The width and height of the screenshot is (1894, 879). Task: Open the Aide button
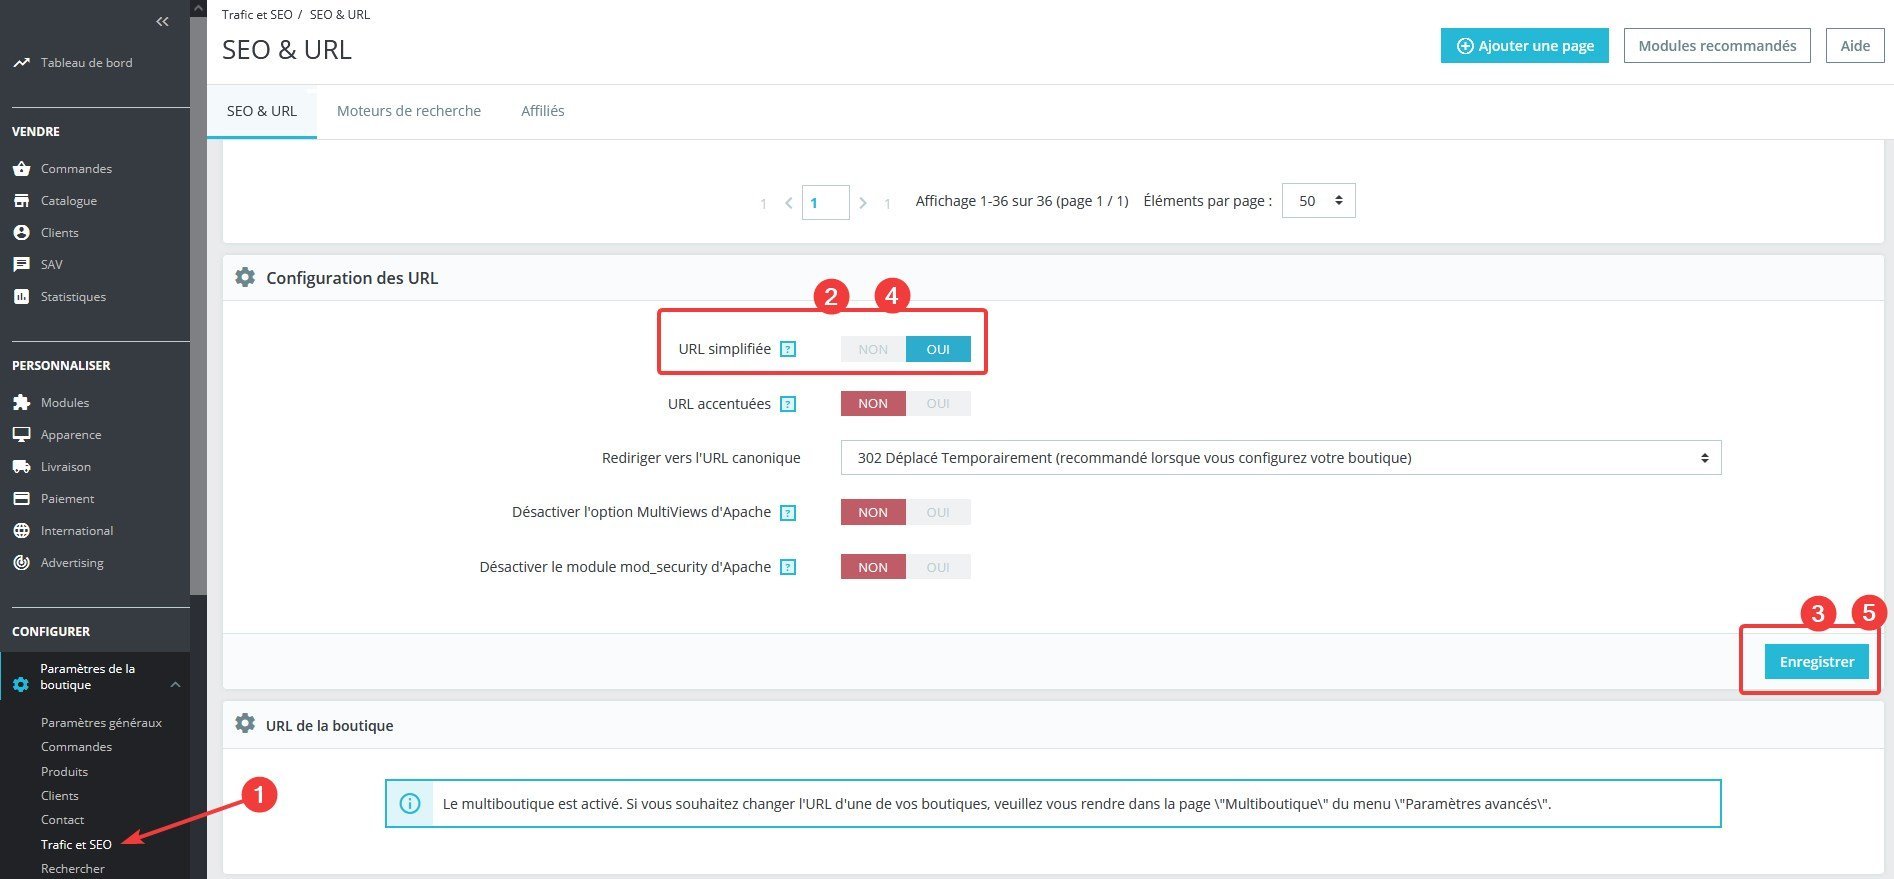[1855, 46]
